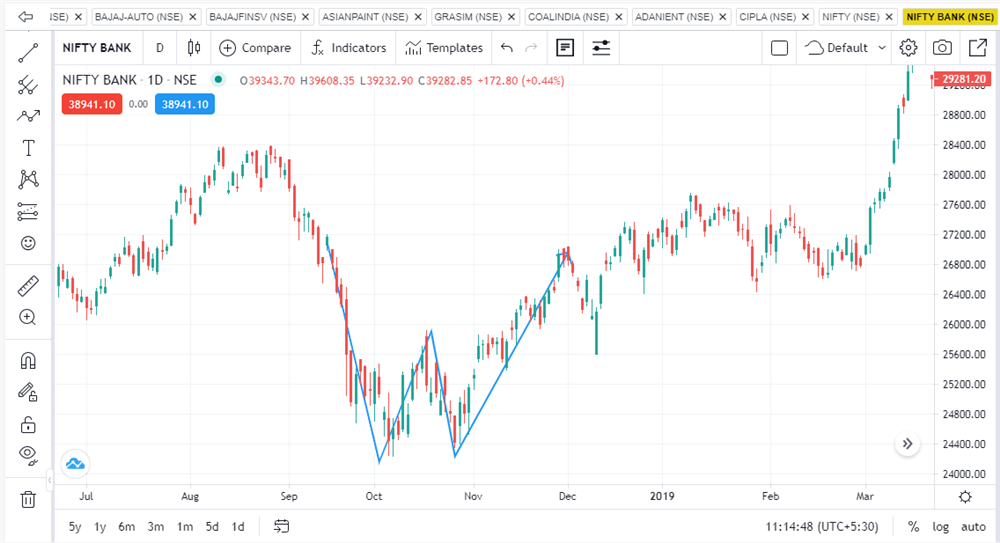The image size is (1000, 543).
Task: Select the pitchfork / Gann tool
Action: pyautogui.click(x=28, y=85)
